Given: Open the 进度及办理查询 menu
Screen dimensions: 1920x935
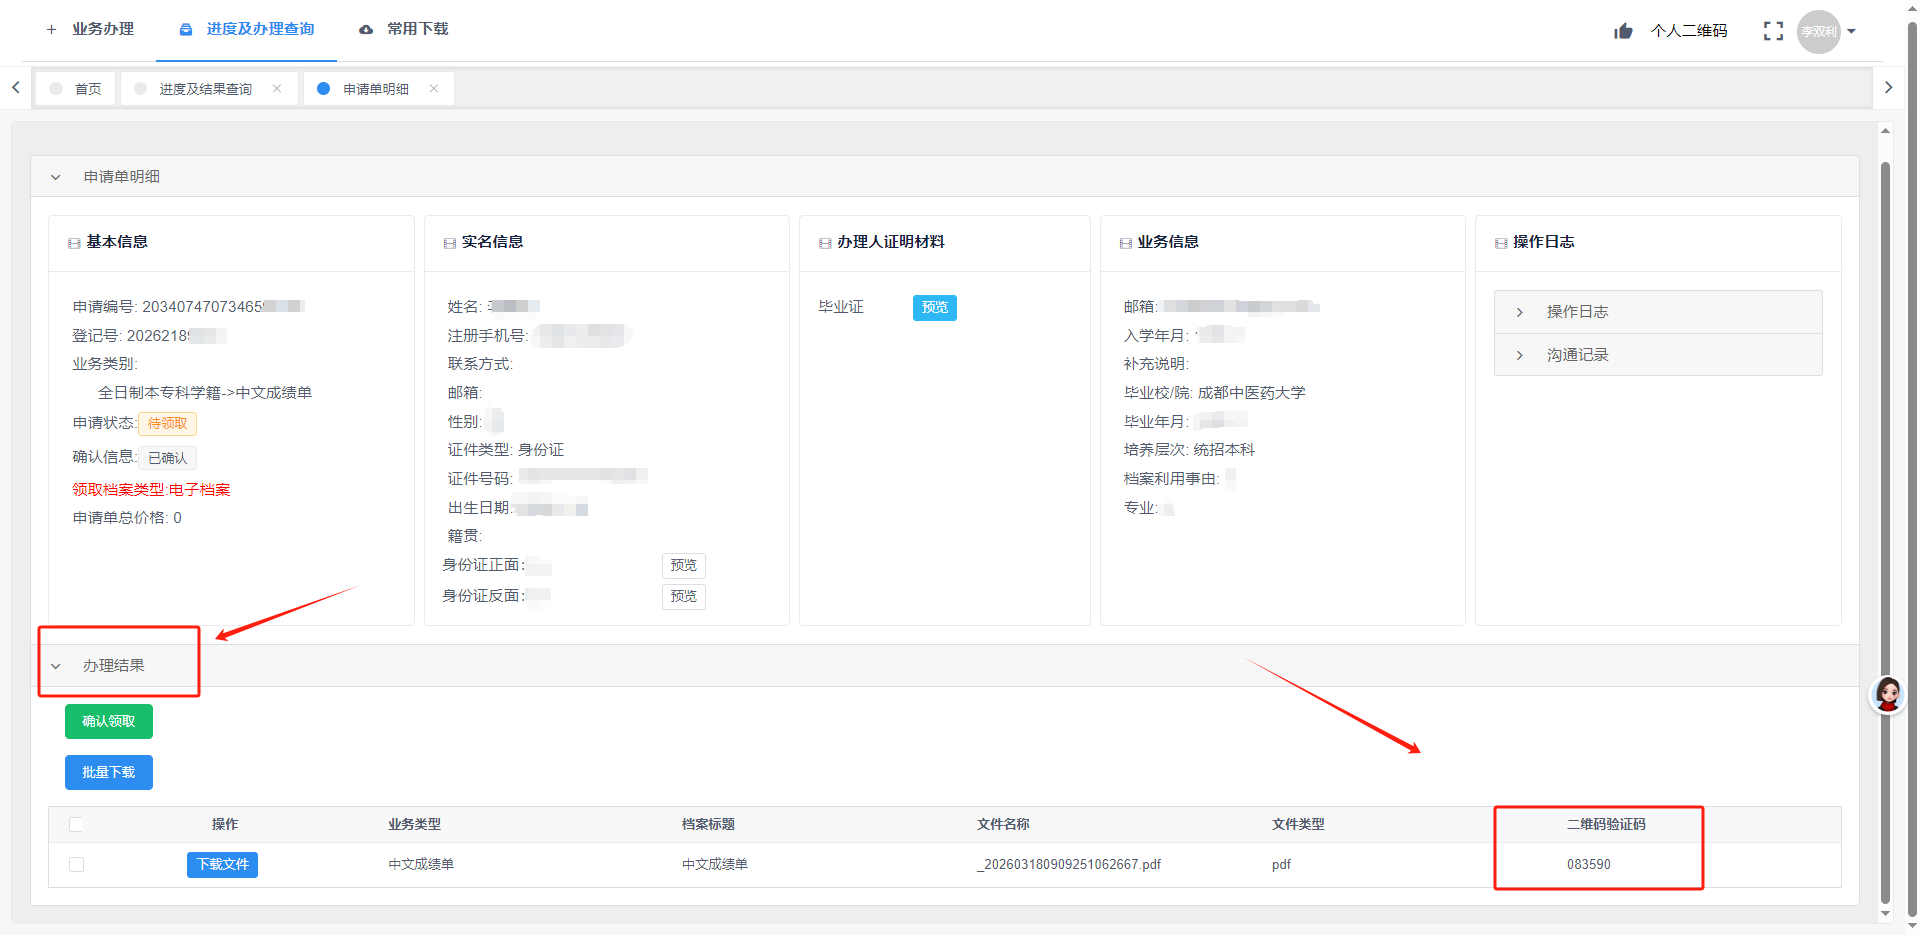Looking at the screenshot, I should click(x=246, y=30).
